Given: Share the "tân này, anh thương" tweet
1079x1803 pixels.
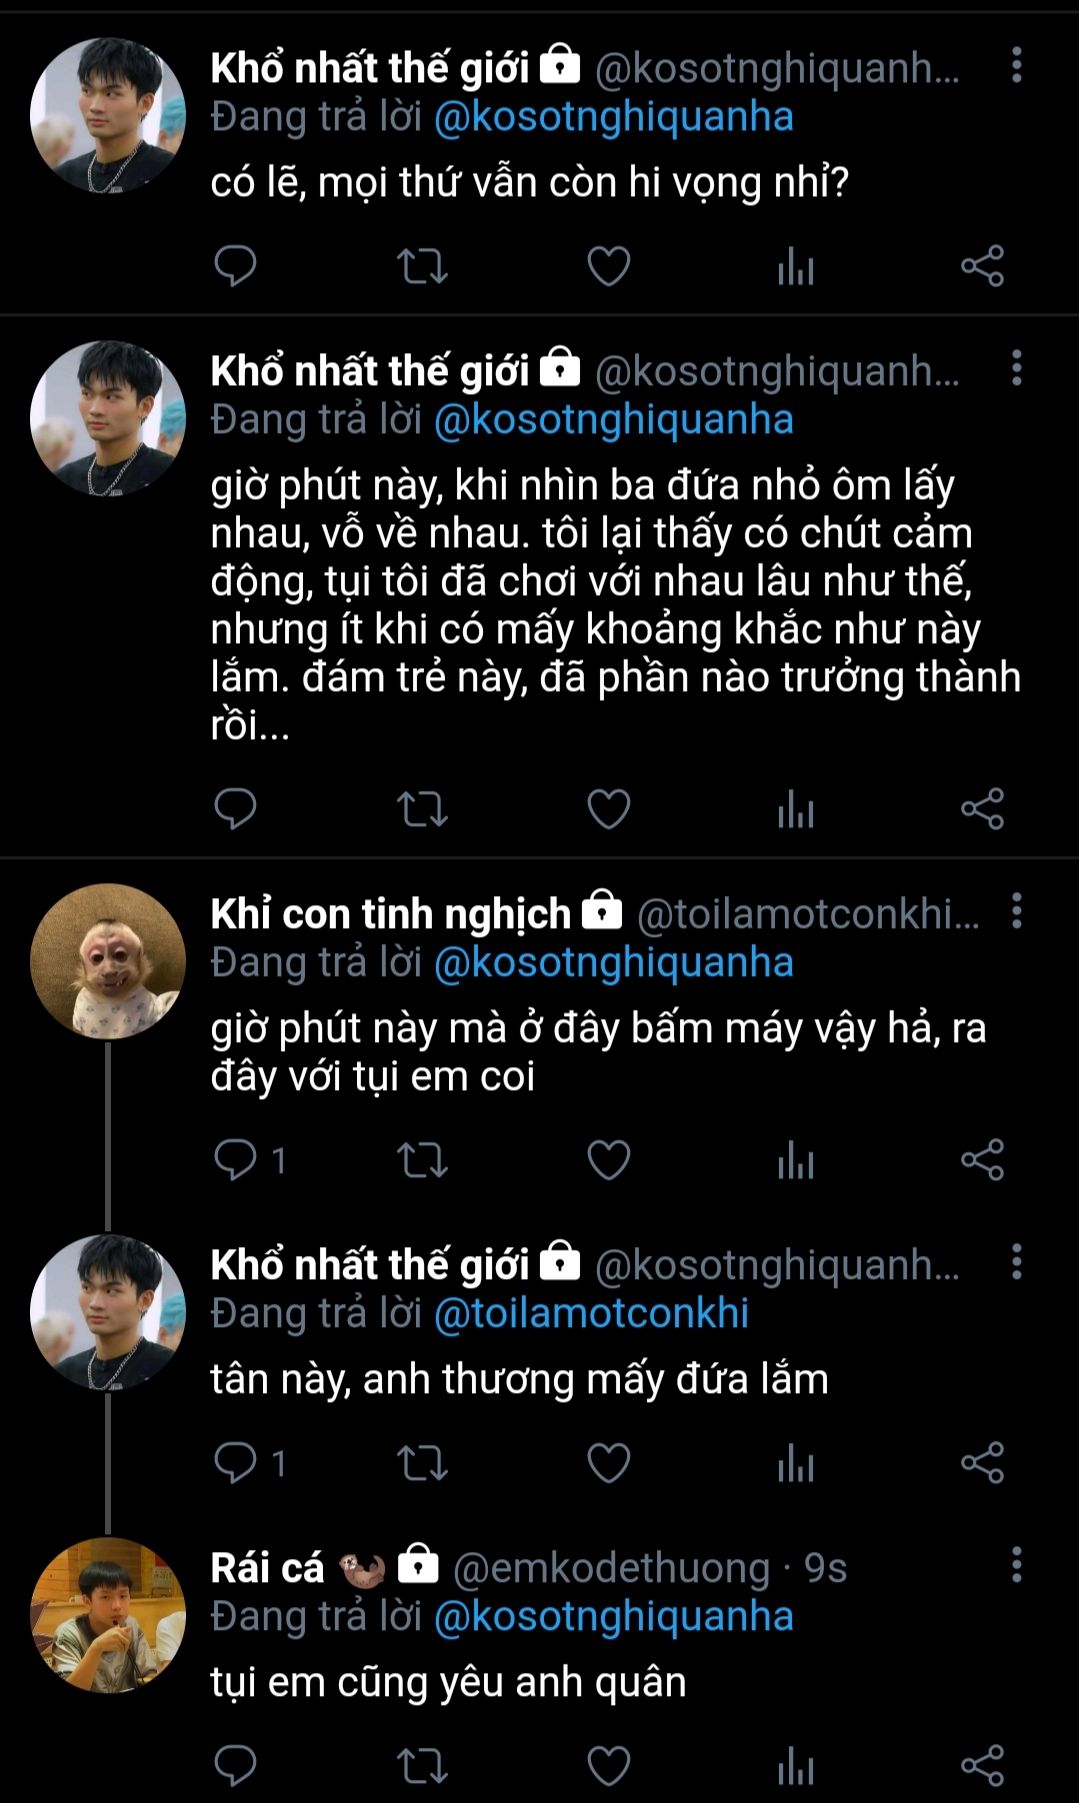Looking at the screenshot, I should pos(982,1463).
